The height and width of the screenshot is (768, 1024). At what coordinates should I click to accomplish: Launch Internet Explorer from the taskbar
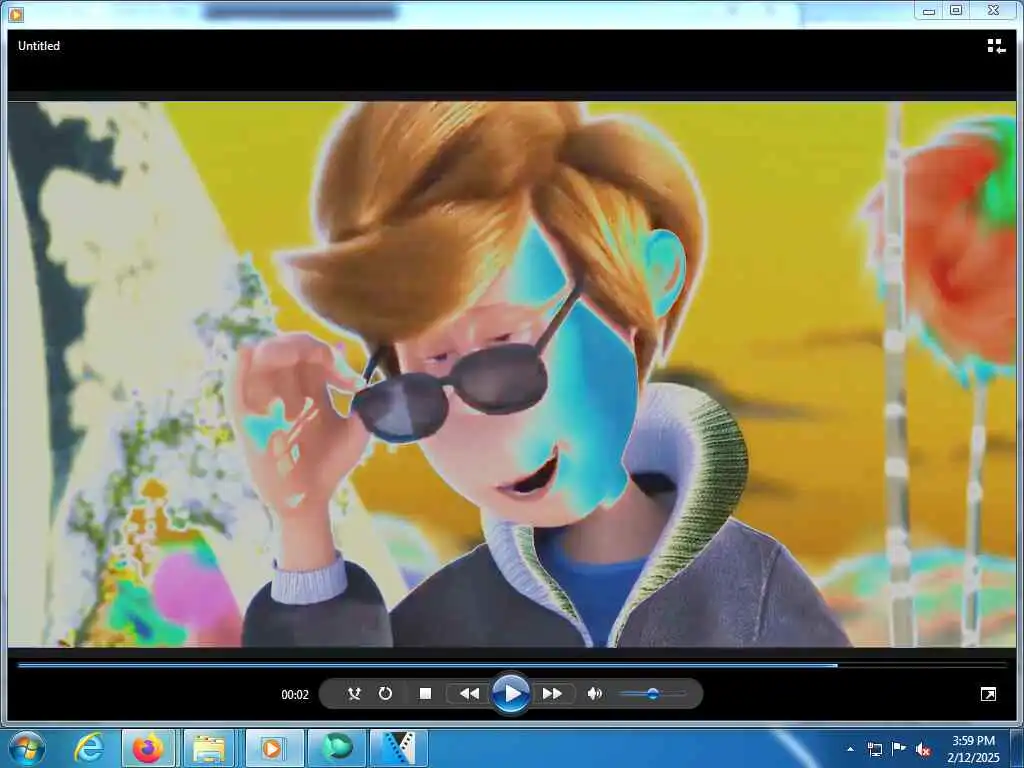point(89,748)
